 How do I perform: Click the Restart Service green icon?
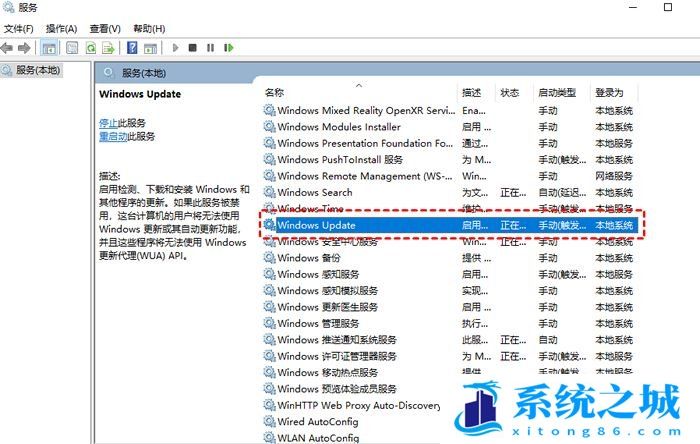pos(229,48)
